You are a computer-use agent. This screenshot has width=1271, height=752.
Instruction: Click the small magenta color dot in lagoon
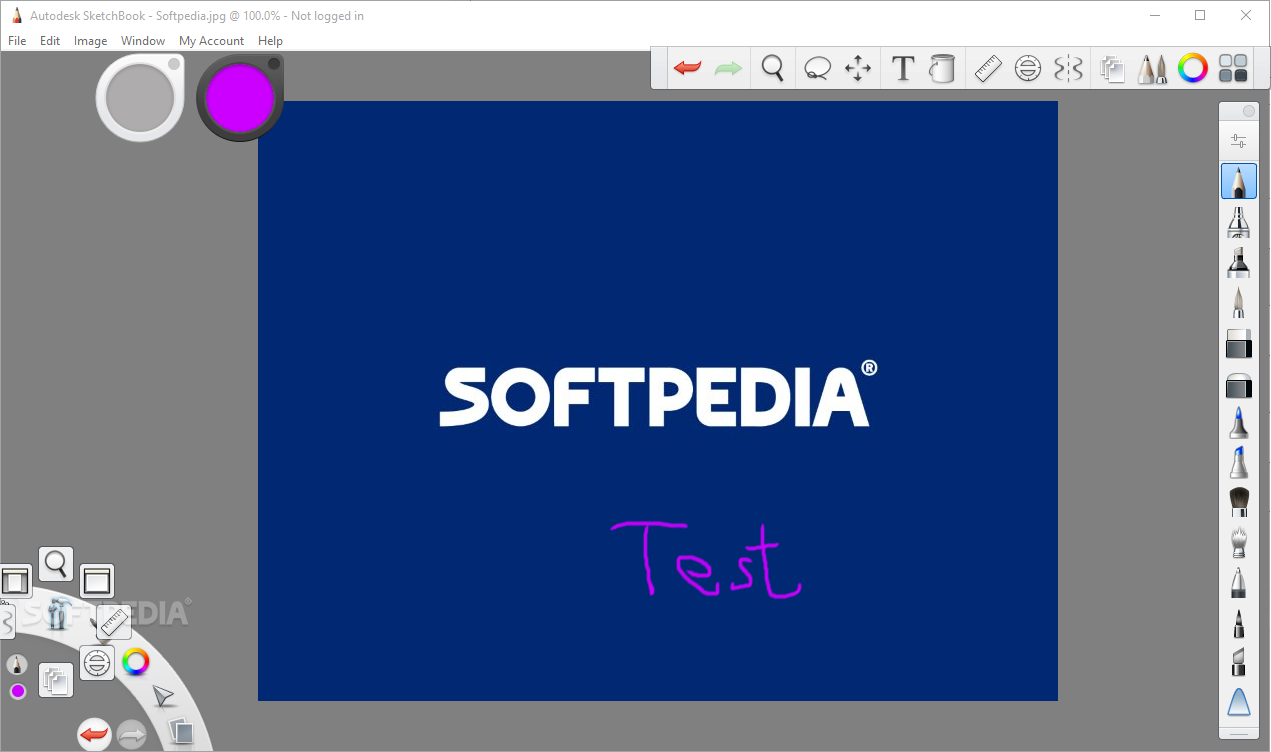[17, 691]
